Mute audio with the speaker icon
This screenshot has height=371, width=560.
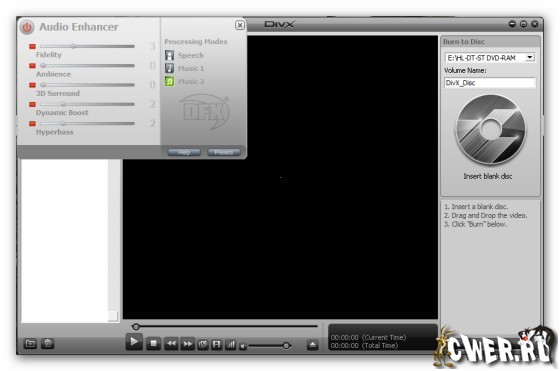[243, 346]
